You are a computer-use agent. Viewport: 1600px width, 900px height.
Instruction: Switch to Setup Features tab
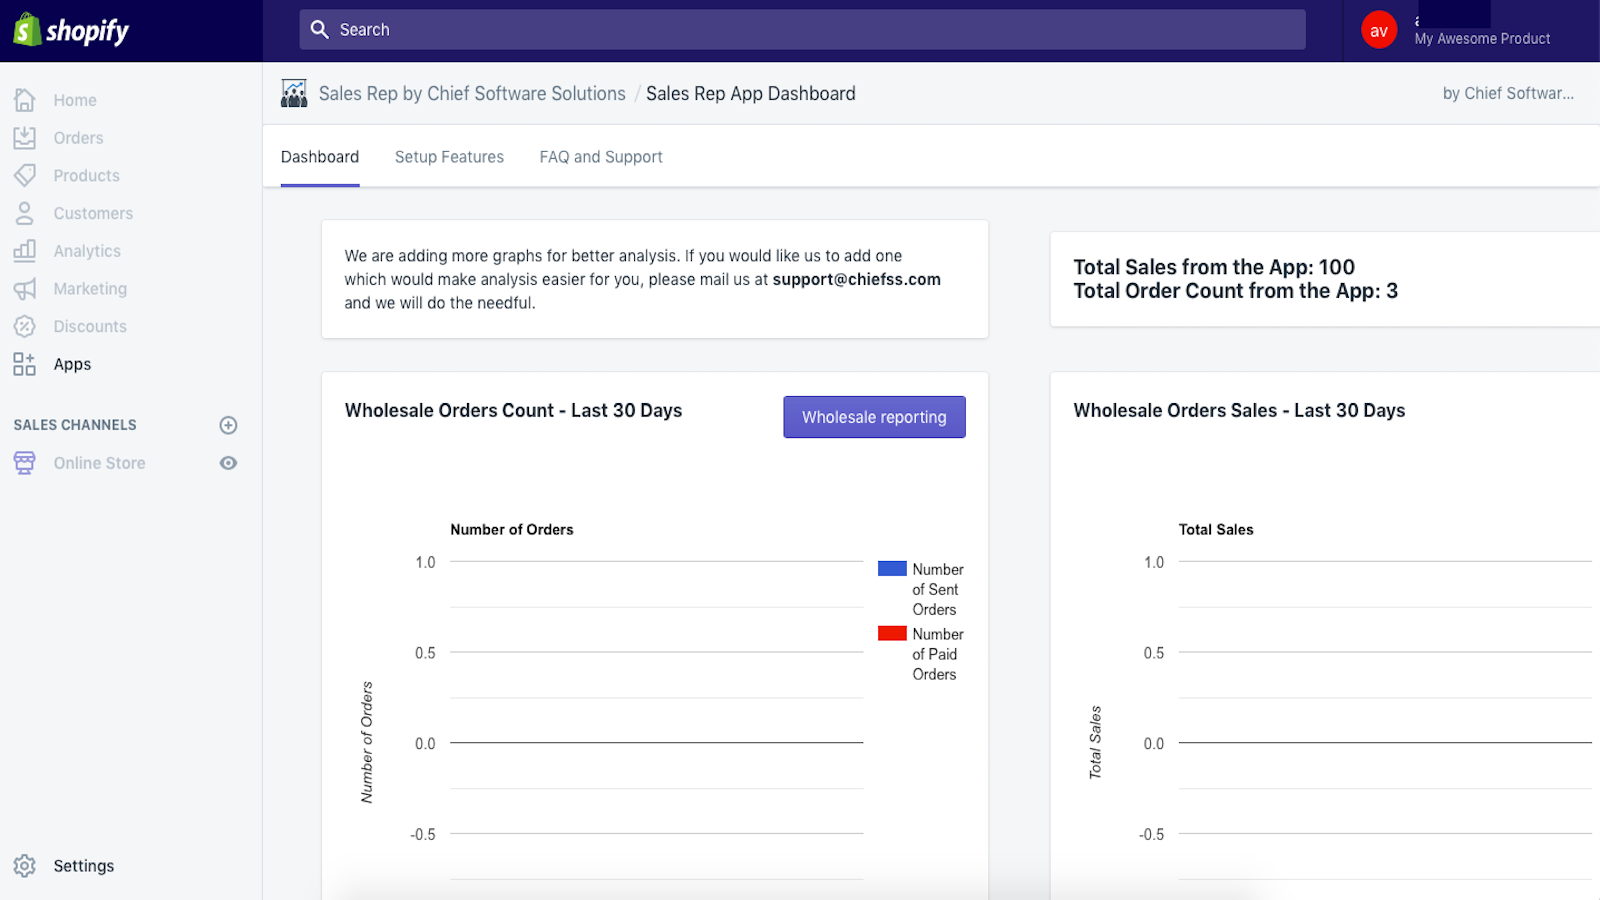pos(449,157)
